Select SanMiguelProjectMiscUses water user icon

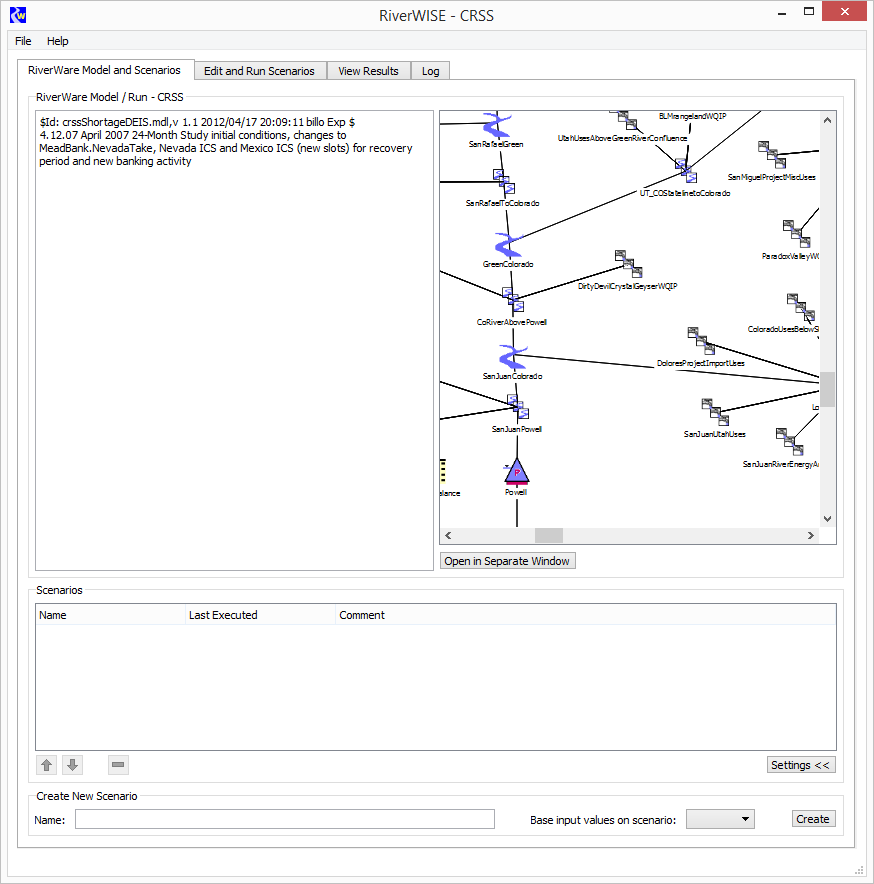tap(772, 154)
